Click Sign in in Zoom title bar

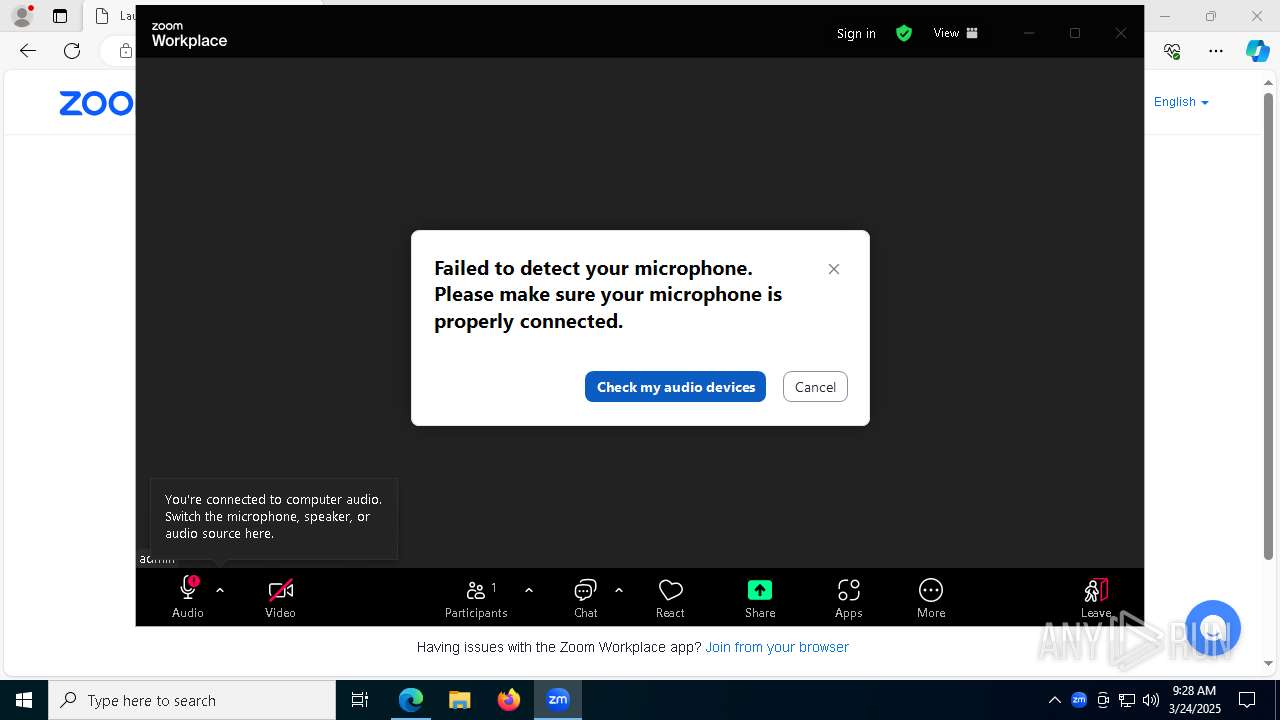tap(856, 33)
